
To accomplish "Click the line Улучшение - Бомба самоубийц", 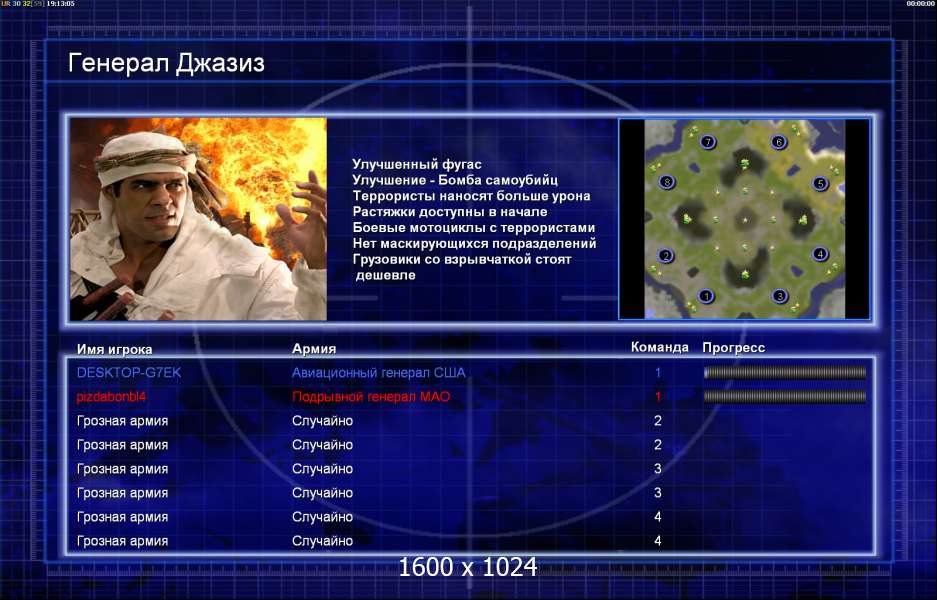I will tap(455, 180).
